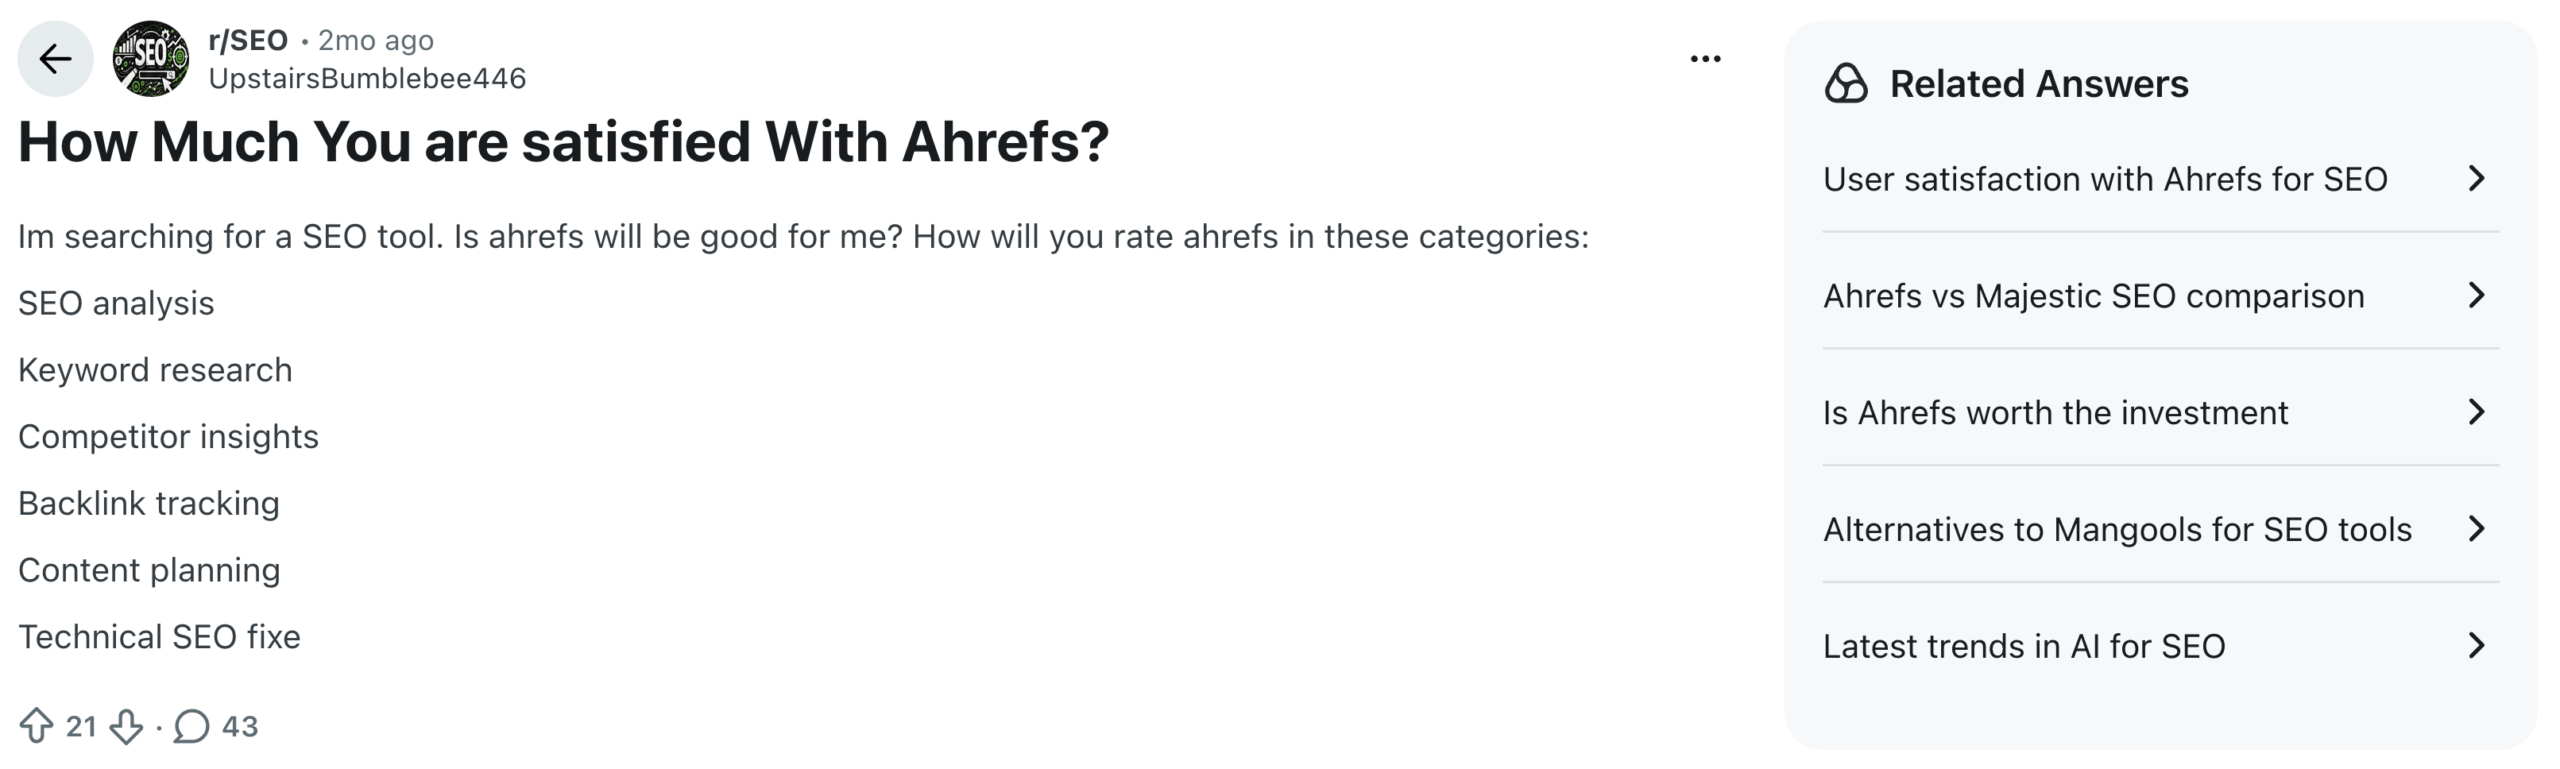Open "User satisfaction with Ahrefs for SEO" answer

click(x=2105, y=179)
